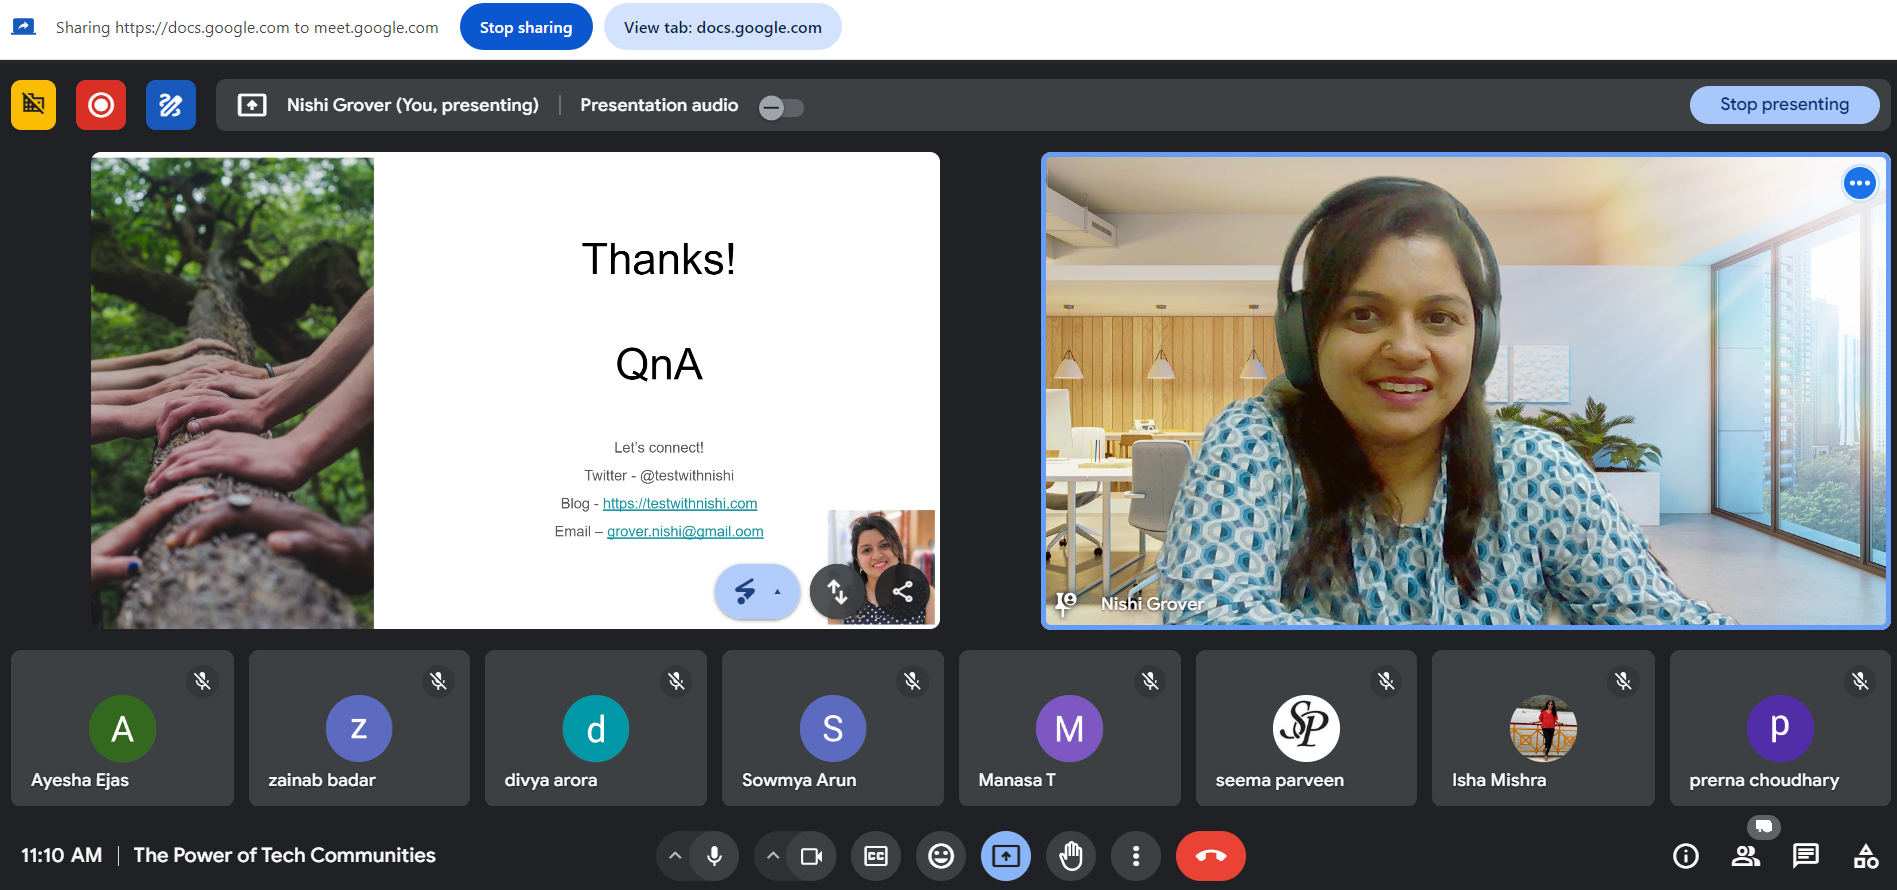This screenshot has height=890, width=1897.
Task: Expand audio settings chevron beside microphone
Action: (675, 856)
